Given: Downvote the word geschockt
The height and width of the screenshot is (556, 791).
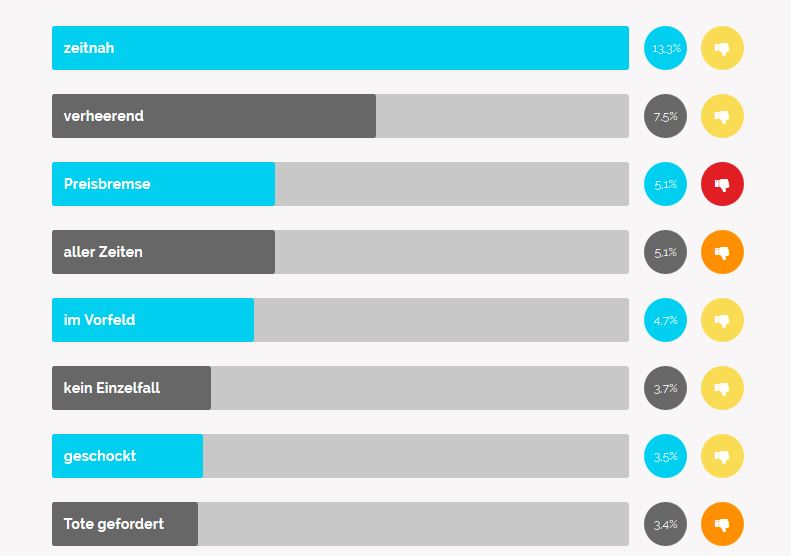Looking at the screenshot, I should tap(722, 456).
